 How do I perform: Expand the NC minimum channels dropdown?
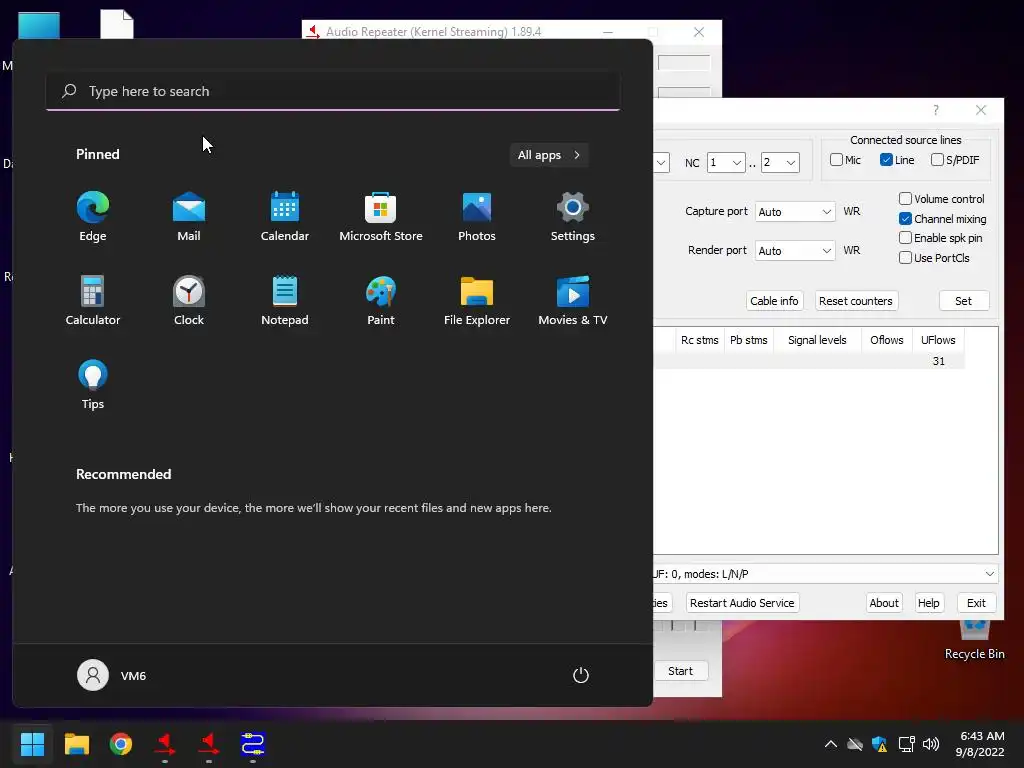pos(726,163)
